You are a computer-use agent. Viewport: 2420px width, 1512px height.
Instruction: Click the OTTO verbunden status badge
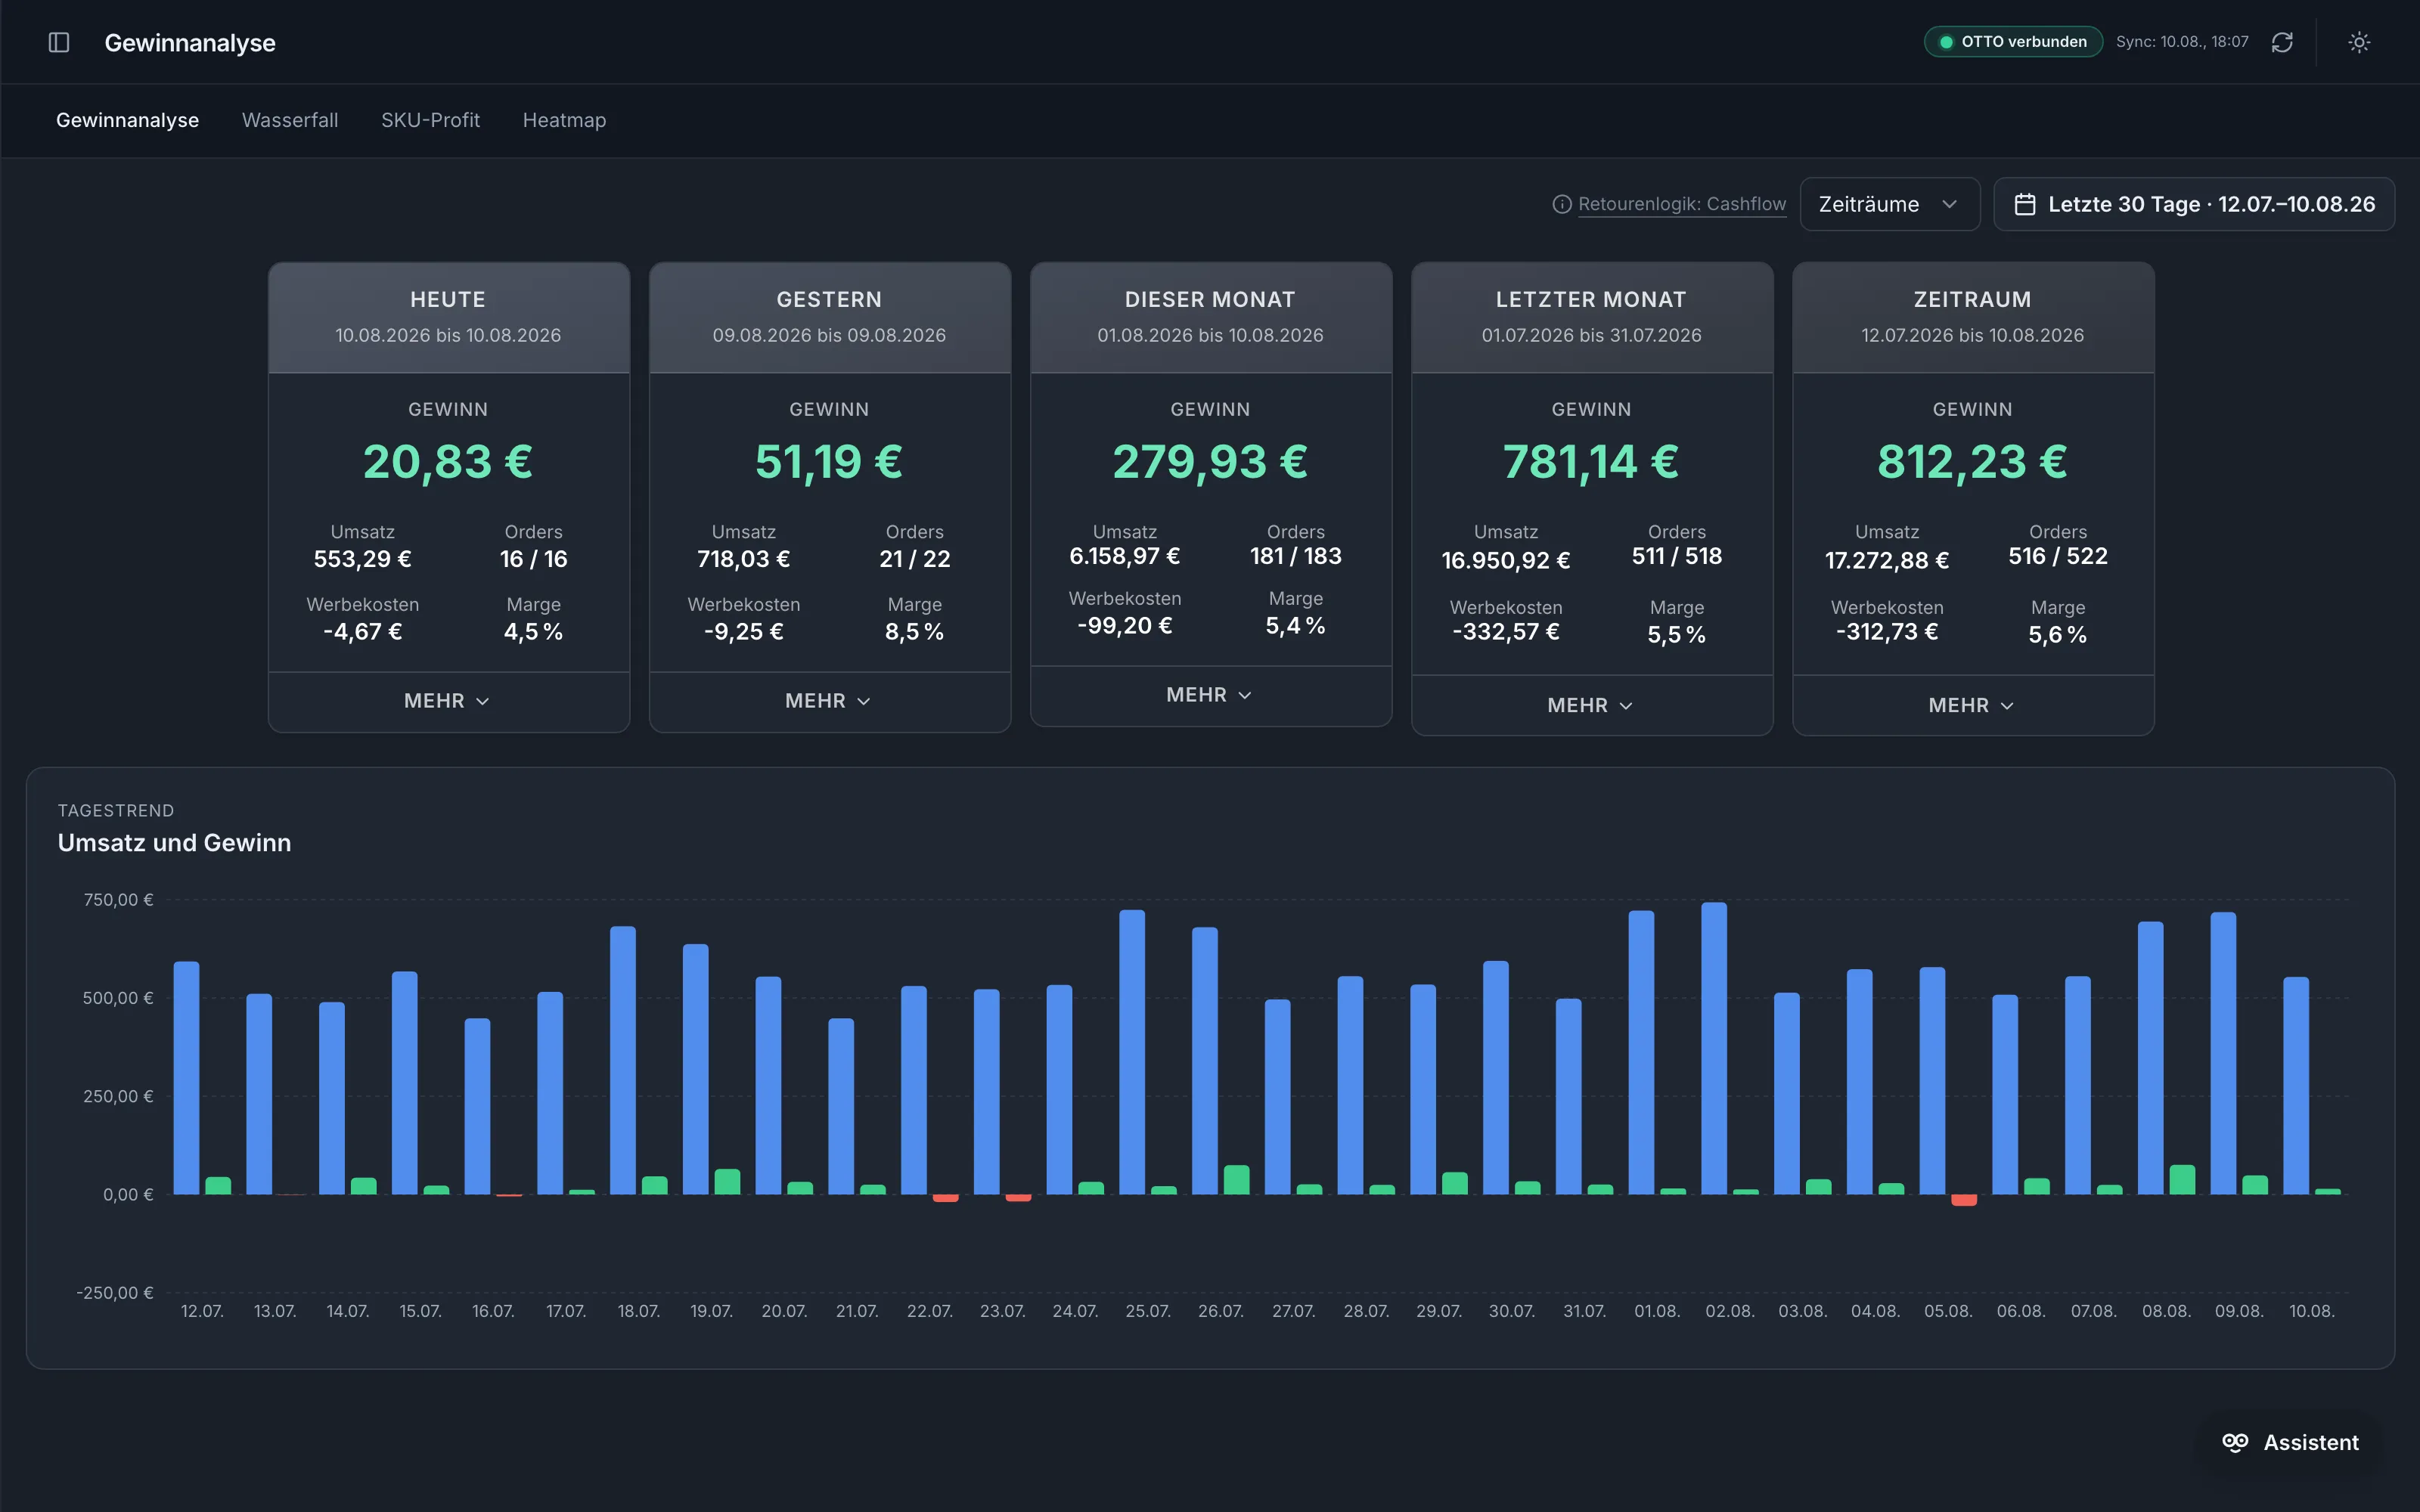coord(2013,42)
